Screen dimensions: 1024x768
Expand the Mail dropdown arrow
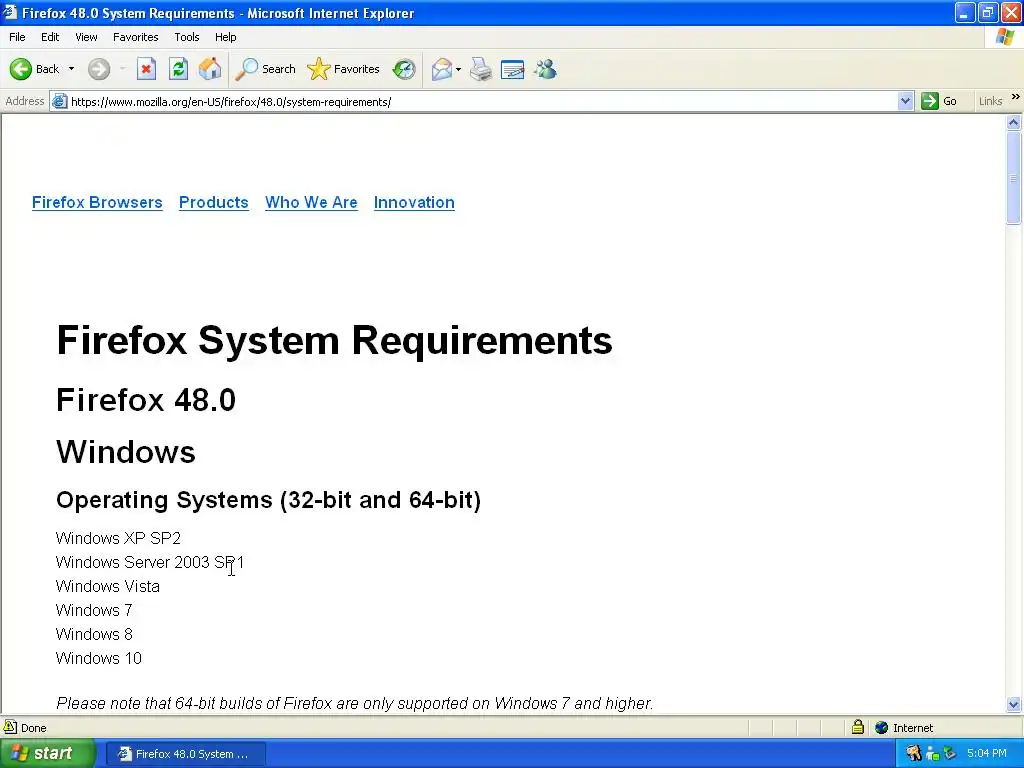pyautogui.click(x=458, y=69)
